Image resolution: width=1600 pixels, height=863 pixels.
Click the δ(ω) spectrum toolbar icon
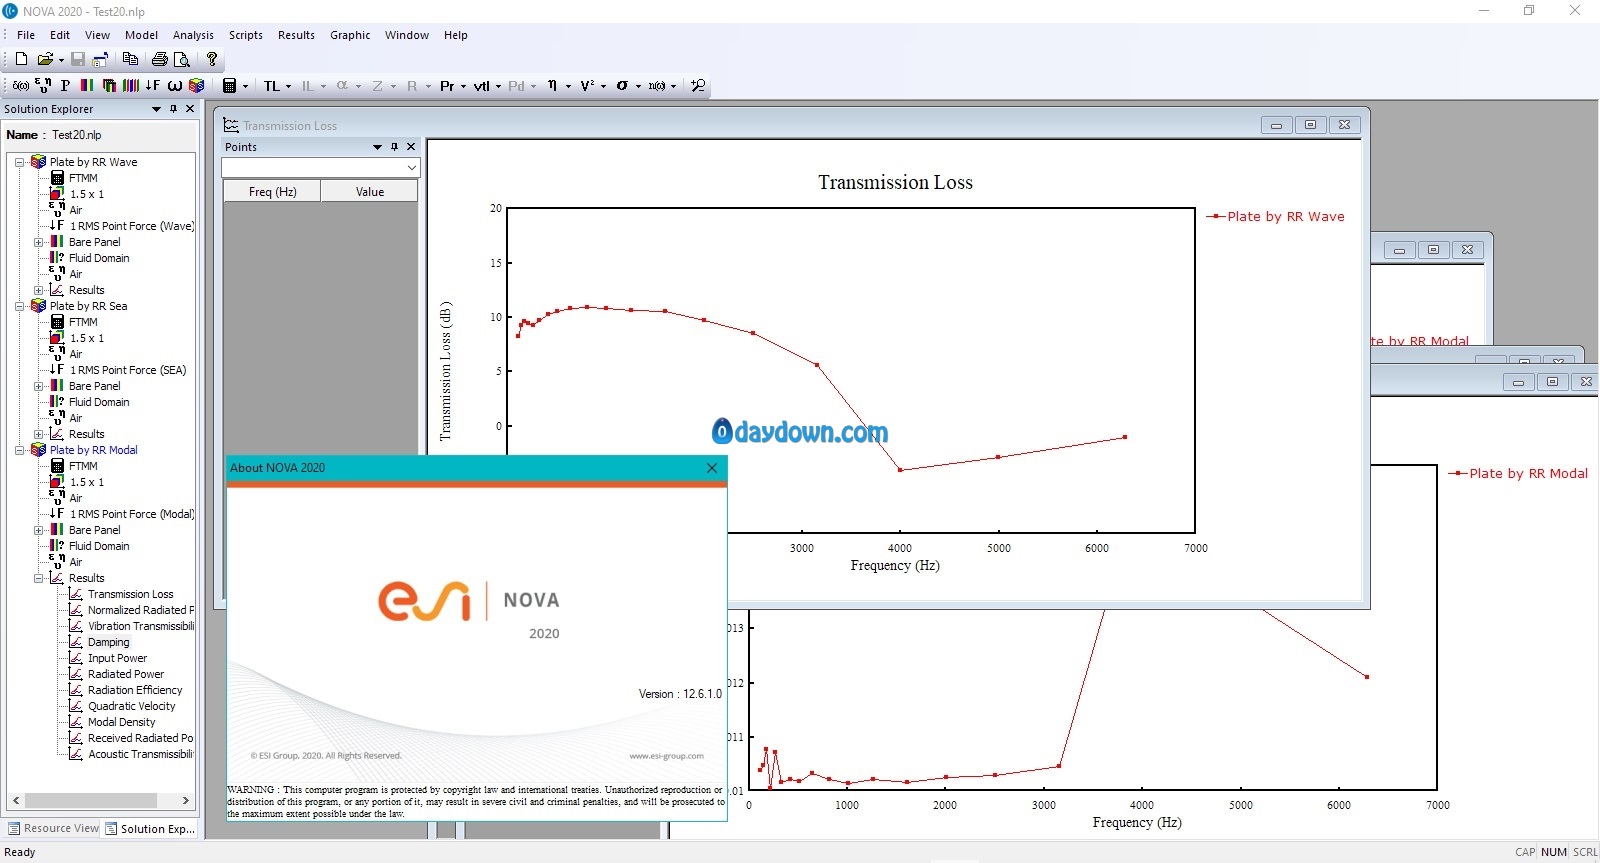click(20, 86)
